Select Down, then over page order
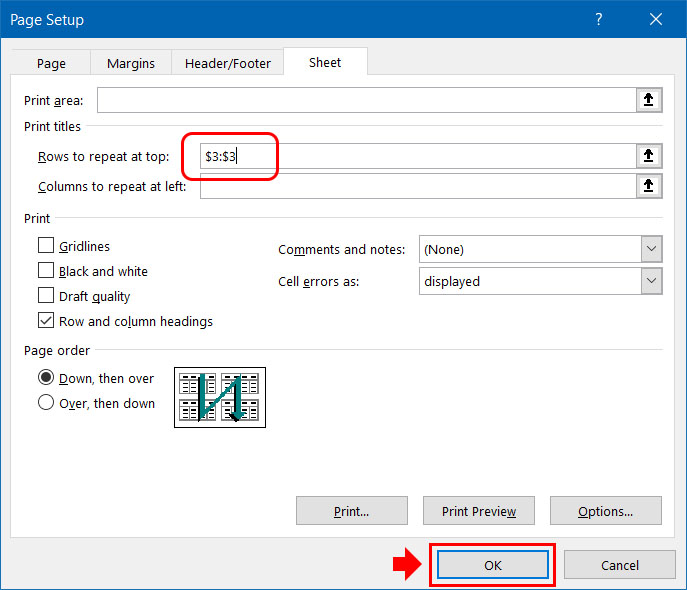The height and width of the screenshot is (590, 687). pyautogui.click(x=46, y=378)
